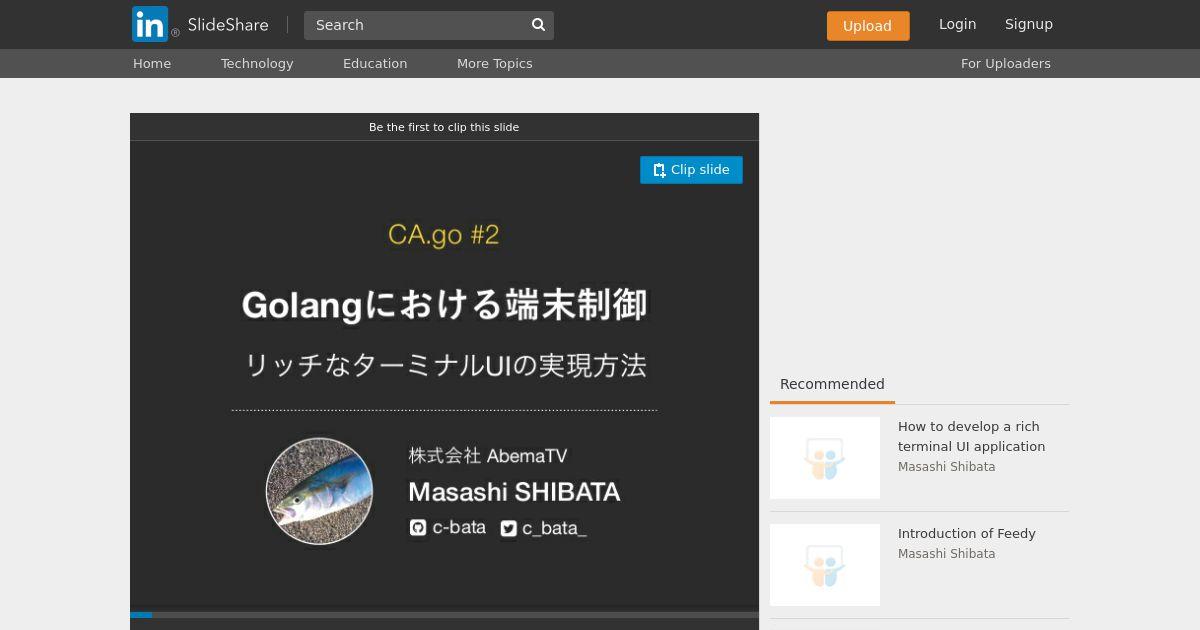This screenshot has height=630, width=1200.
Task: Click the 'c_bata_' Twitter handle text
Action: (x=554, y=528)
